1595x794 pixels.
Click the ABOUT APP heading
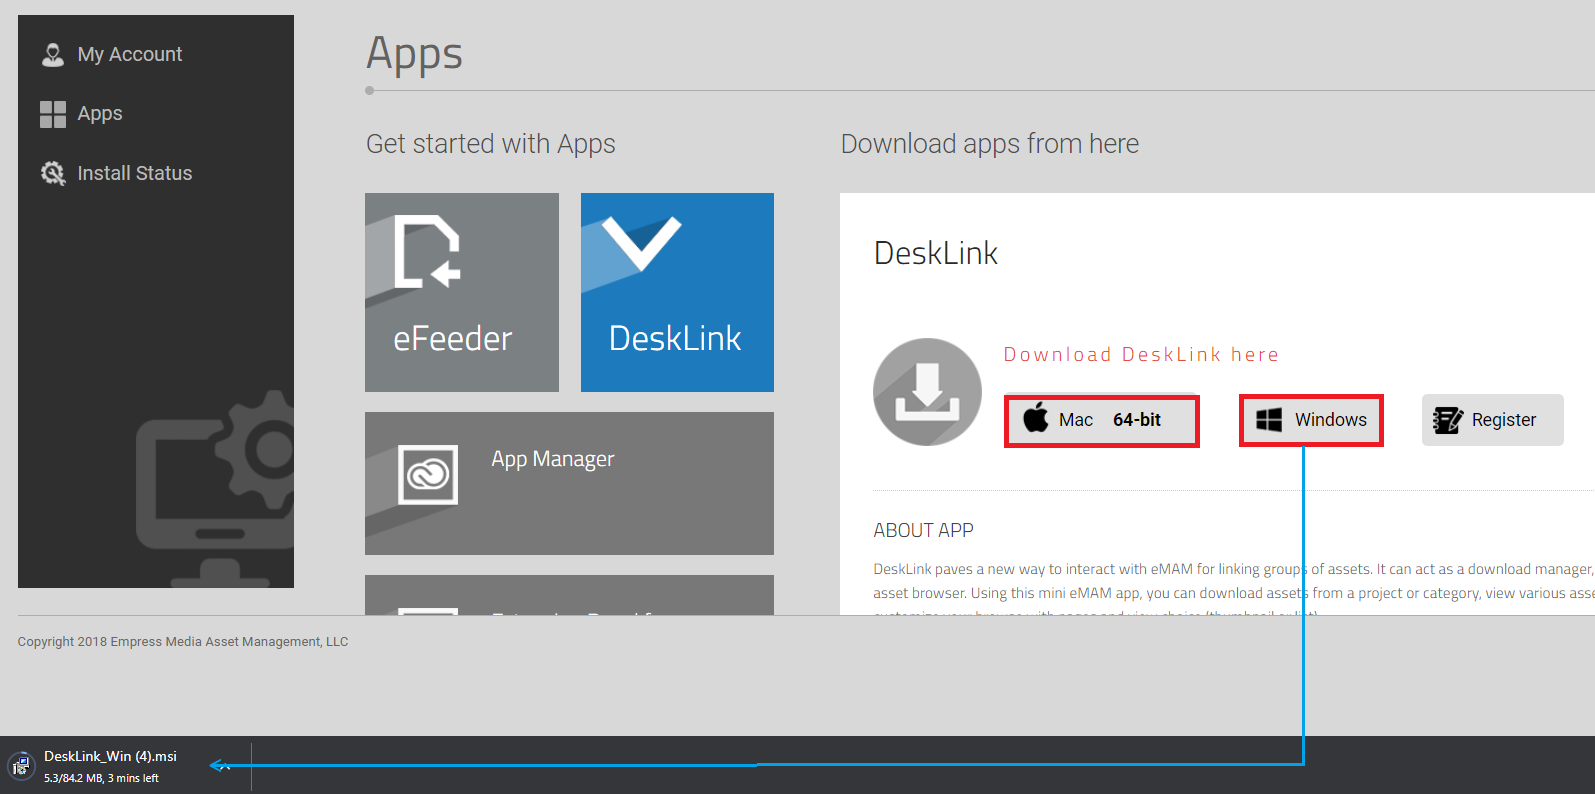click(x=923, y=530)
